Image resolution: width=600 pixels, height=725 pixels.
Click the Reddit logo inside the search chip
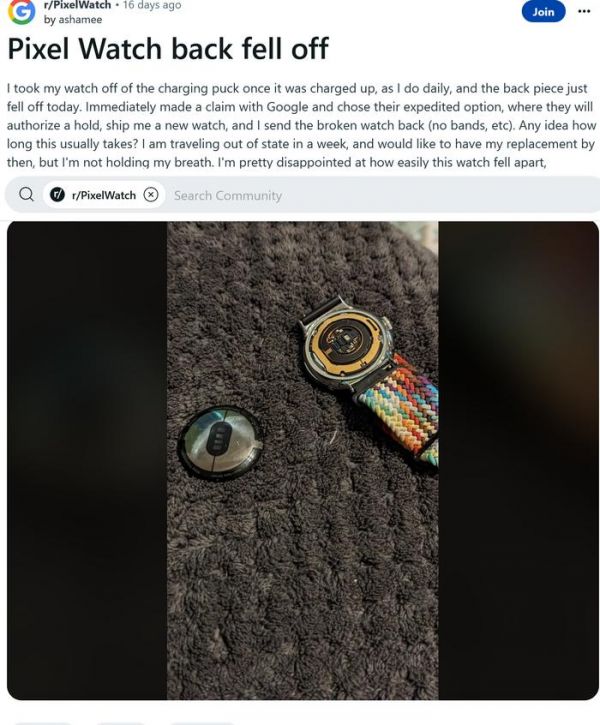[57, 195]
